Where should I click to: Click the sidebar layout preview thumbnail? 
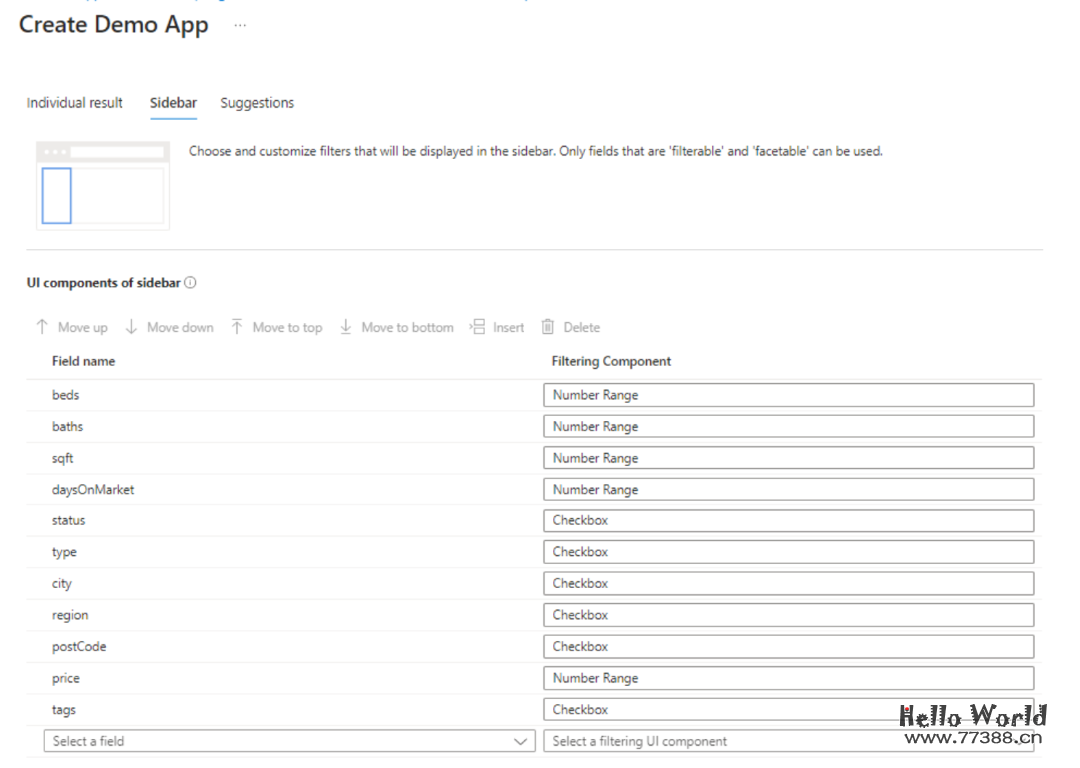(x=102, y=185)
